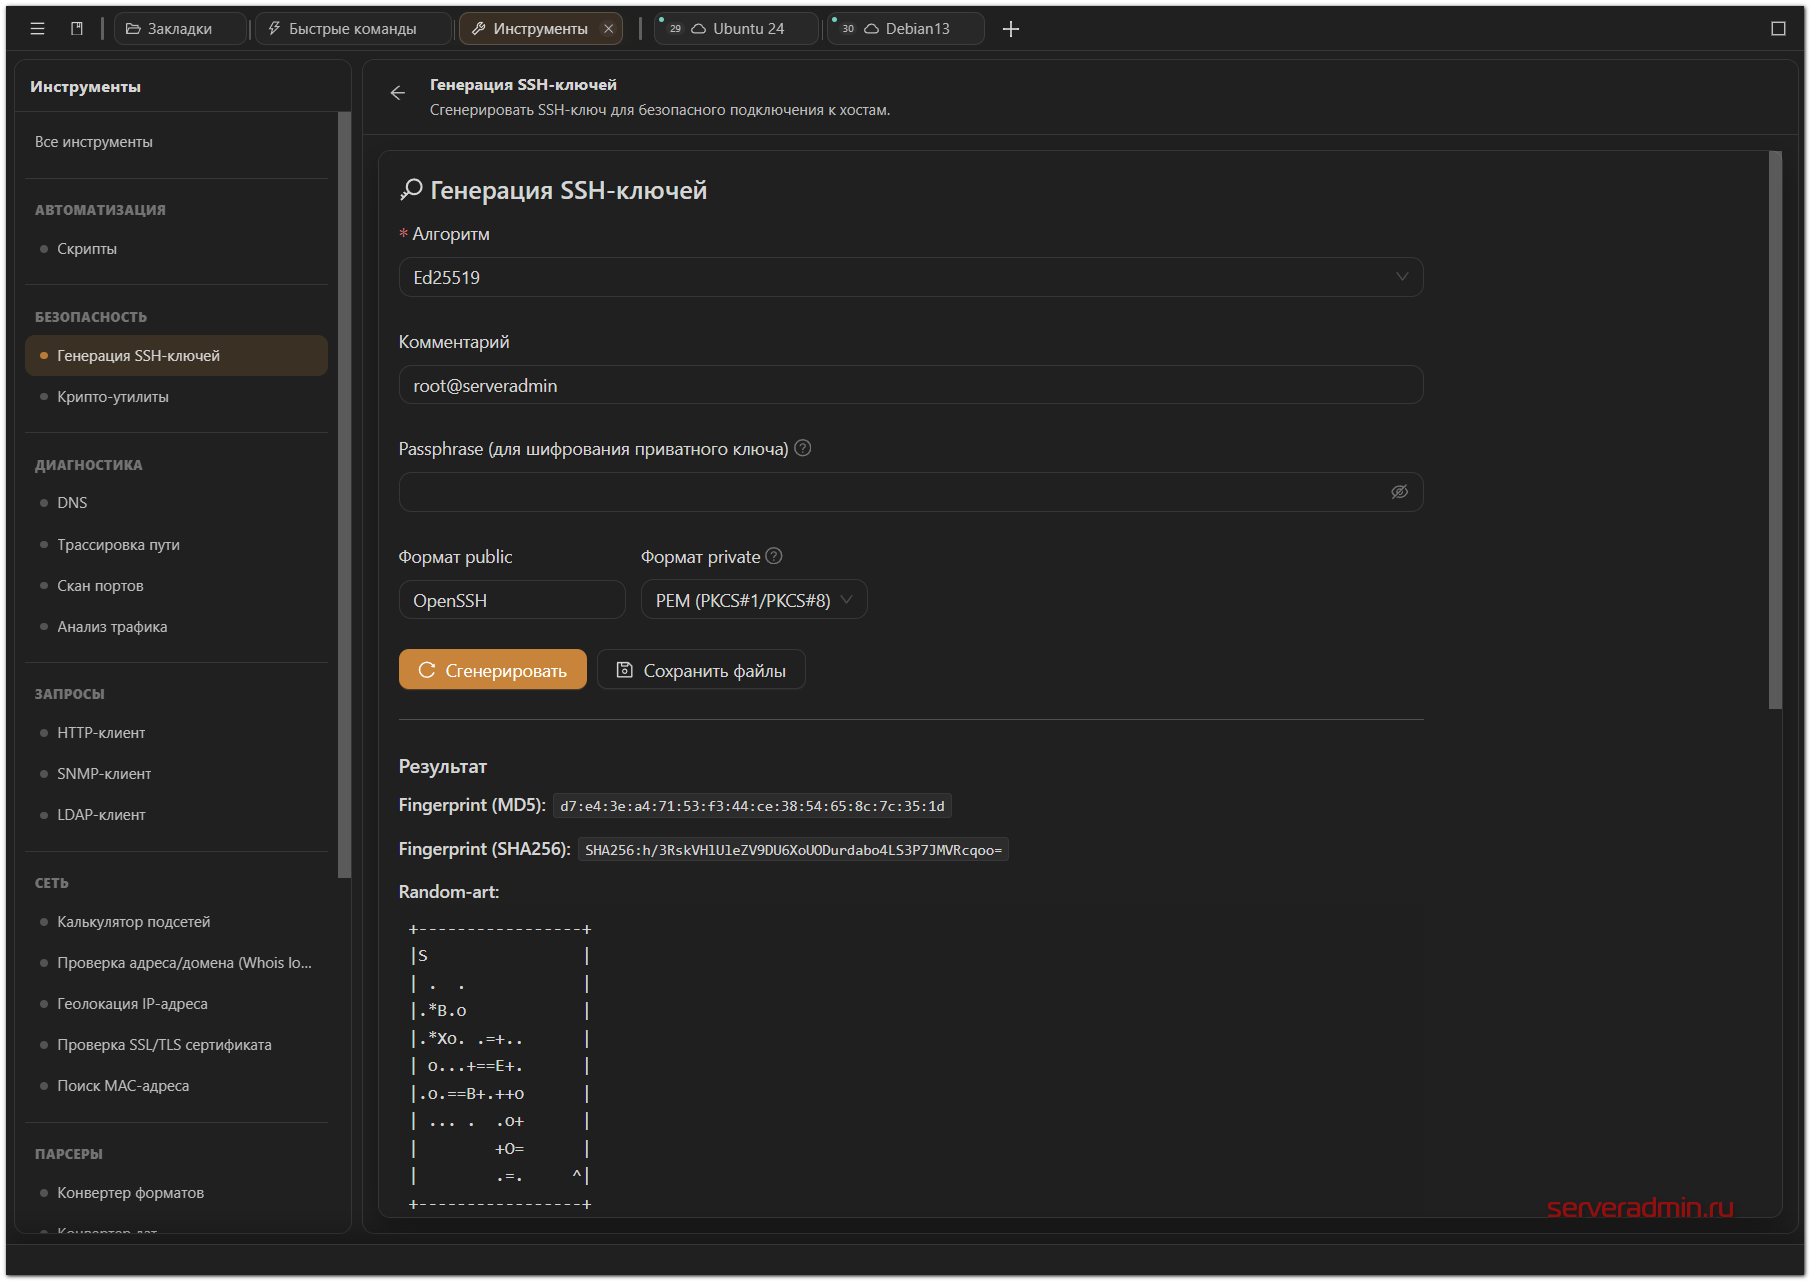Screen dimensions: 1810x1281
Task: Switch to the Debian13 session tab
Action: click(906, 29)
